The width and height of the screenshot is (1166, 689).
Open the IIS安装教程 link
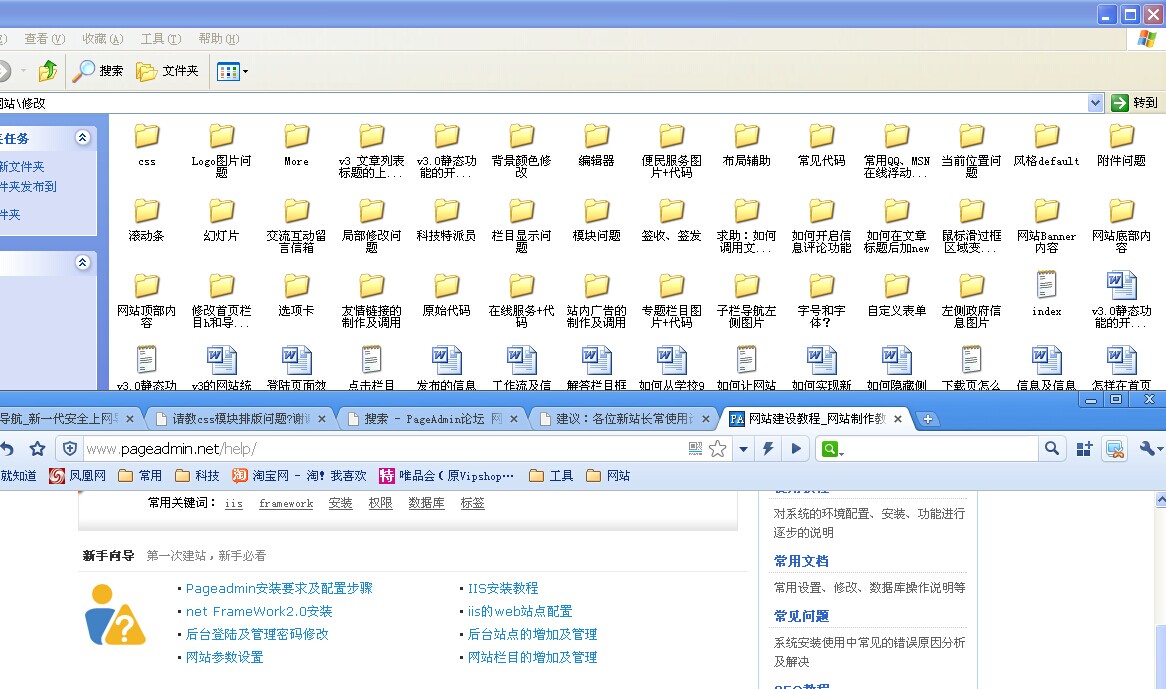click(x=503, y=588)
